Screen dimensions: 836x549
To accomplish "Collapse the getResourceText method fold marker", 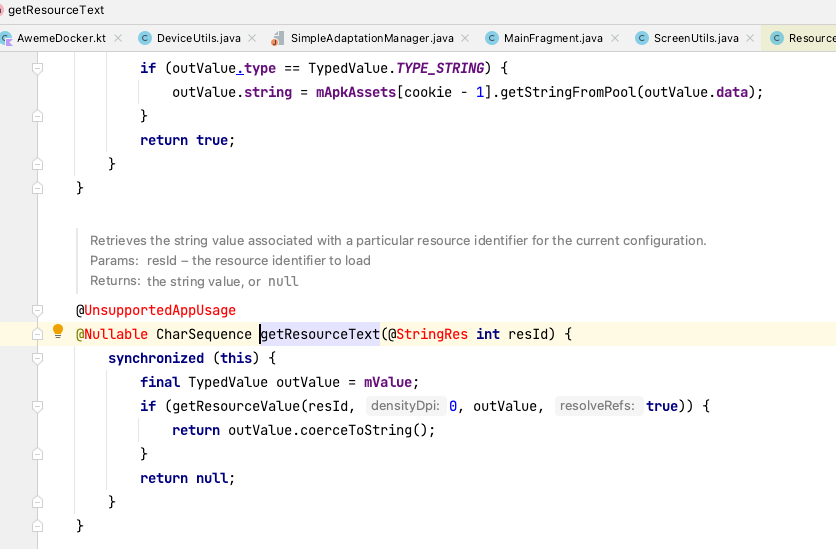I will click(x=37, y=334).
